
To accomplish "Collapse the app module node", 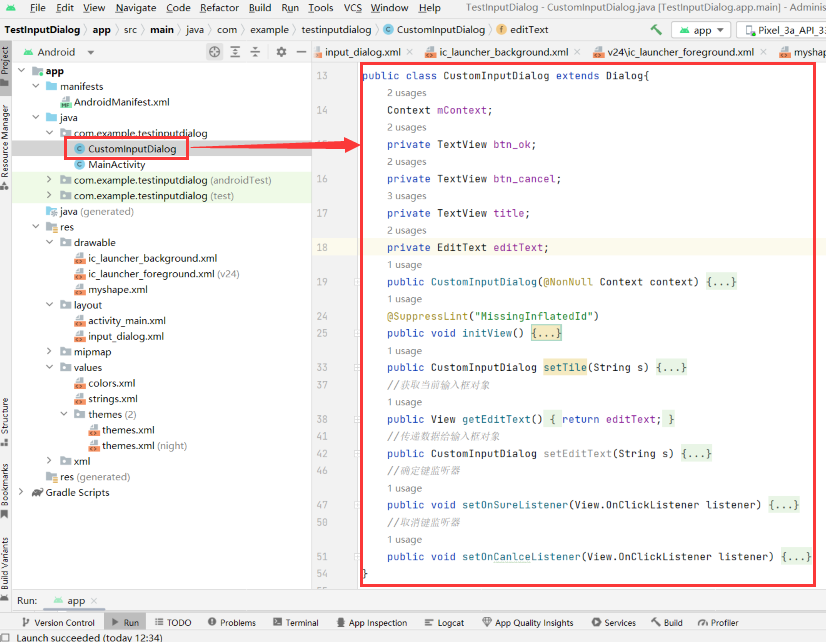I will click(x=22, y=70).
